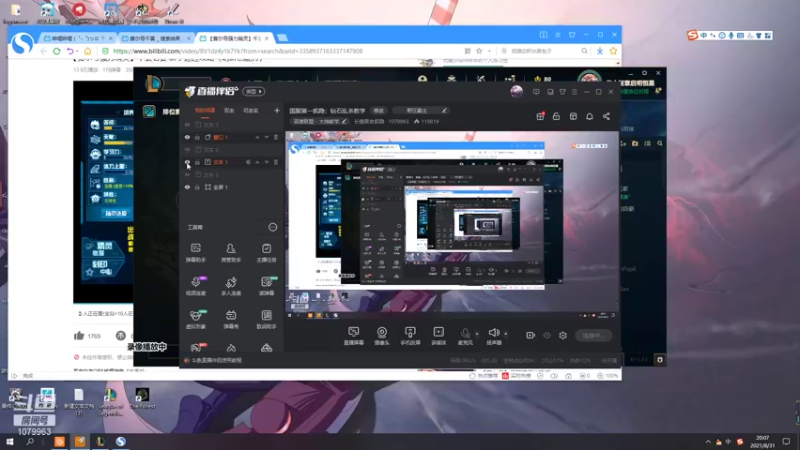Open the hamburger menu in 直播伴侣 title bar
800x450 pixels.
[575, 92]
